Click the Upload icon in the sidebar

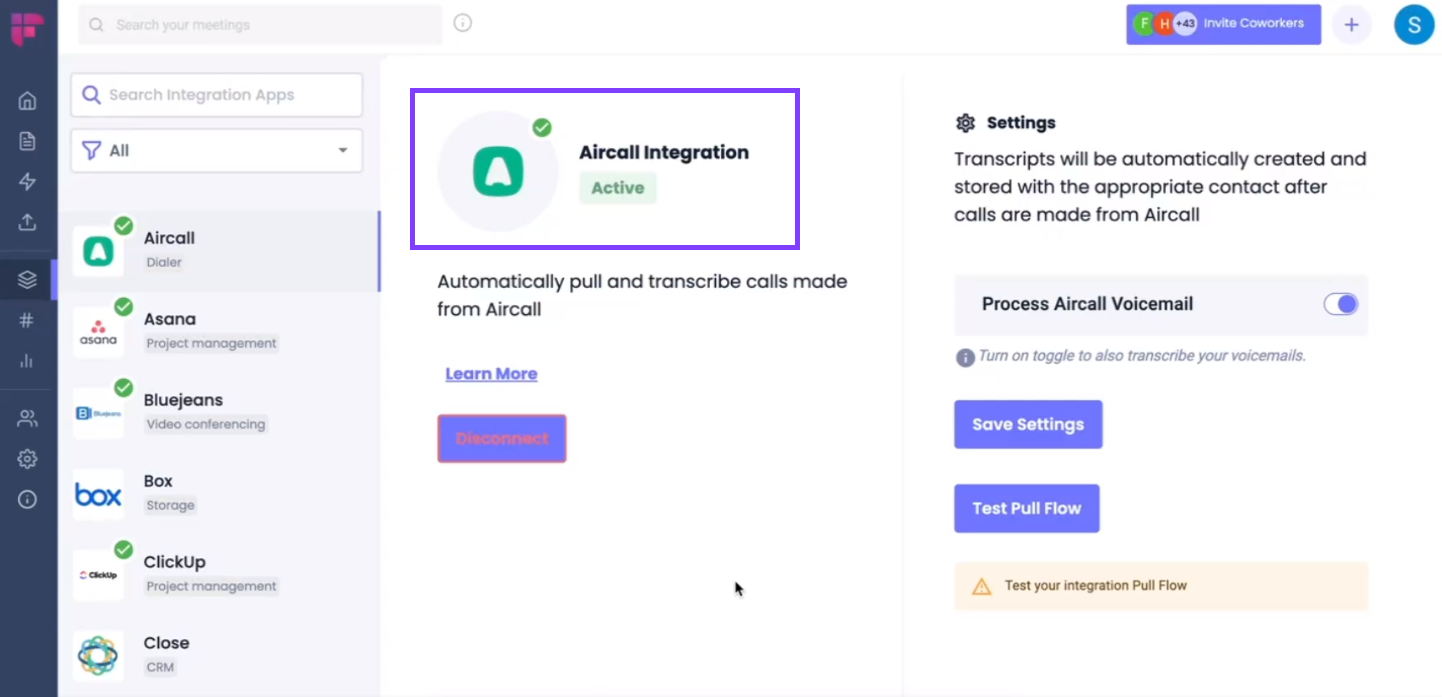click(x=27, y=222)
